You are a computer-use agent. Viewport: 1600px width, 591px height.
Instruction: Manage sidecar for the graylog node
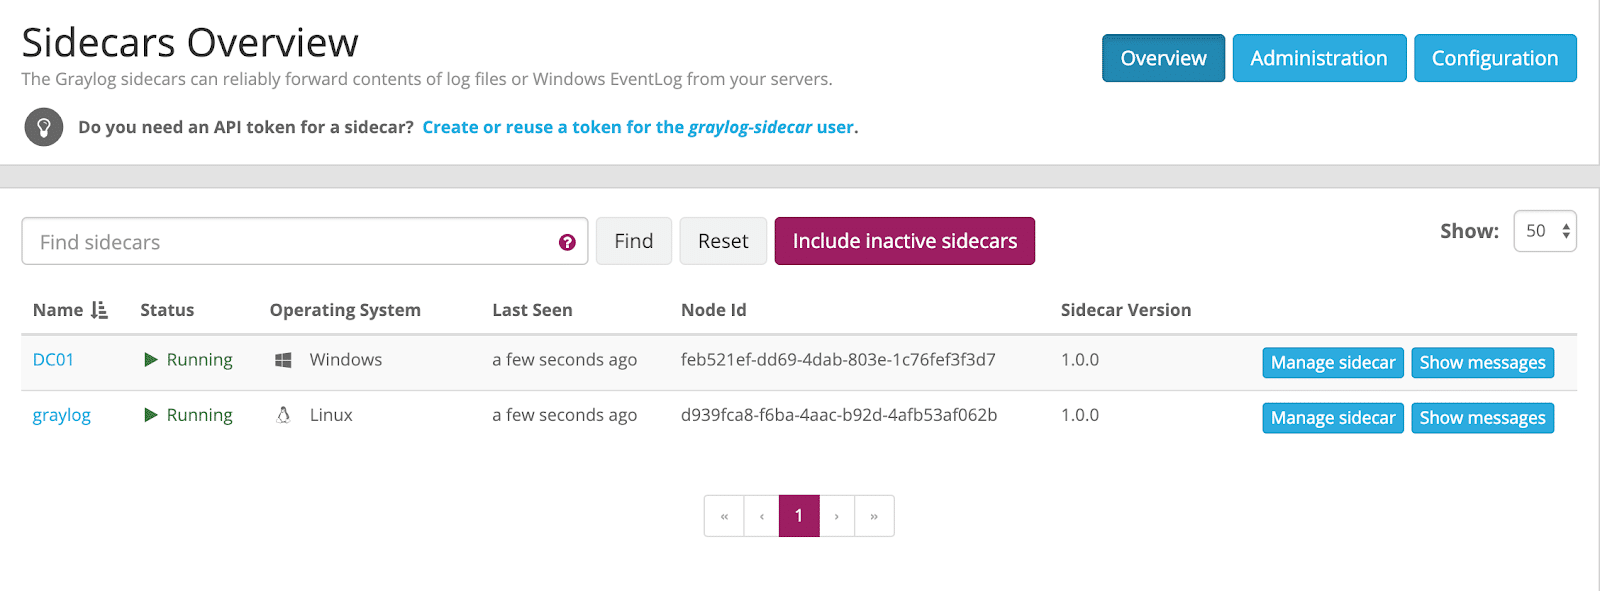(1332, 418)
